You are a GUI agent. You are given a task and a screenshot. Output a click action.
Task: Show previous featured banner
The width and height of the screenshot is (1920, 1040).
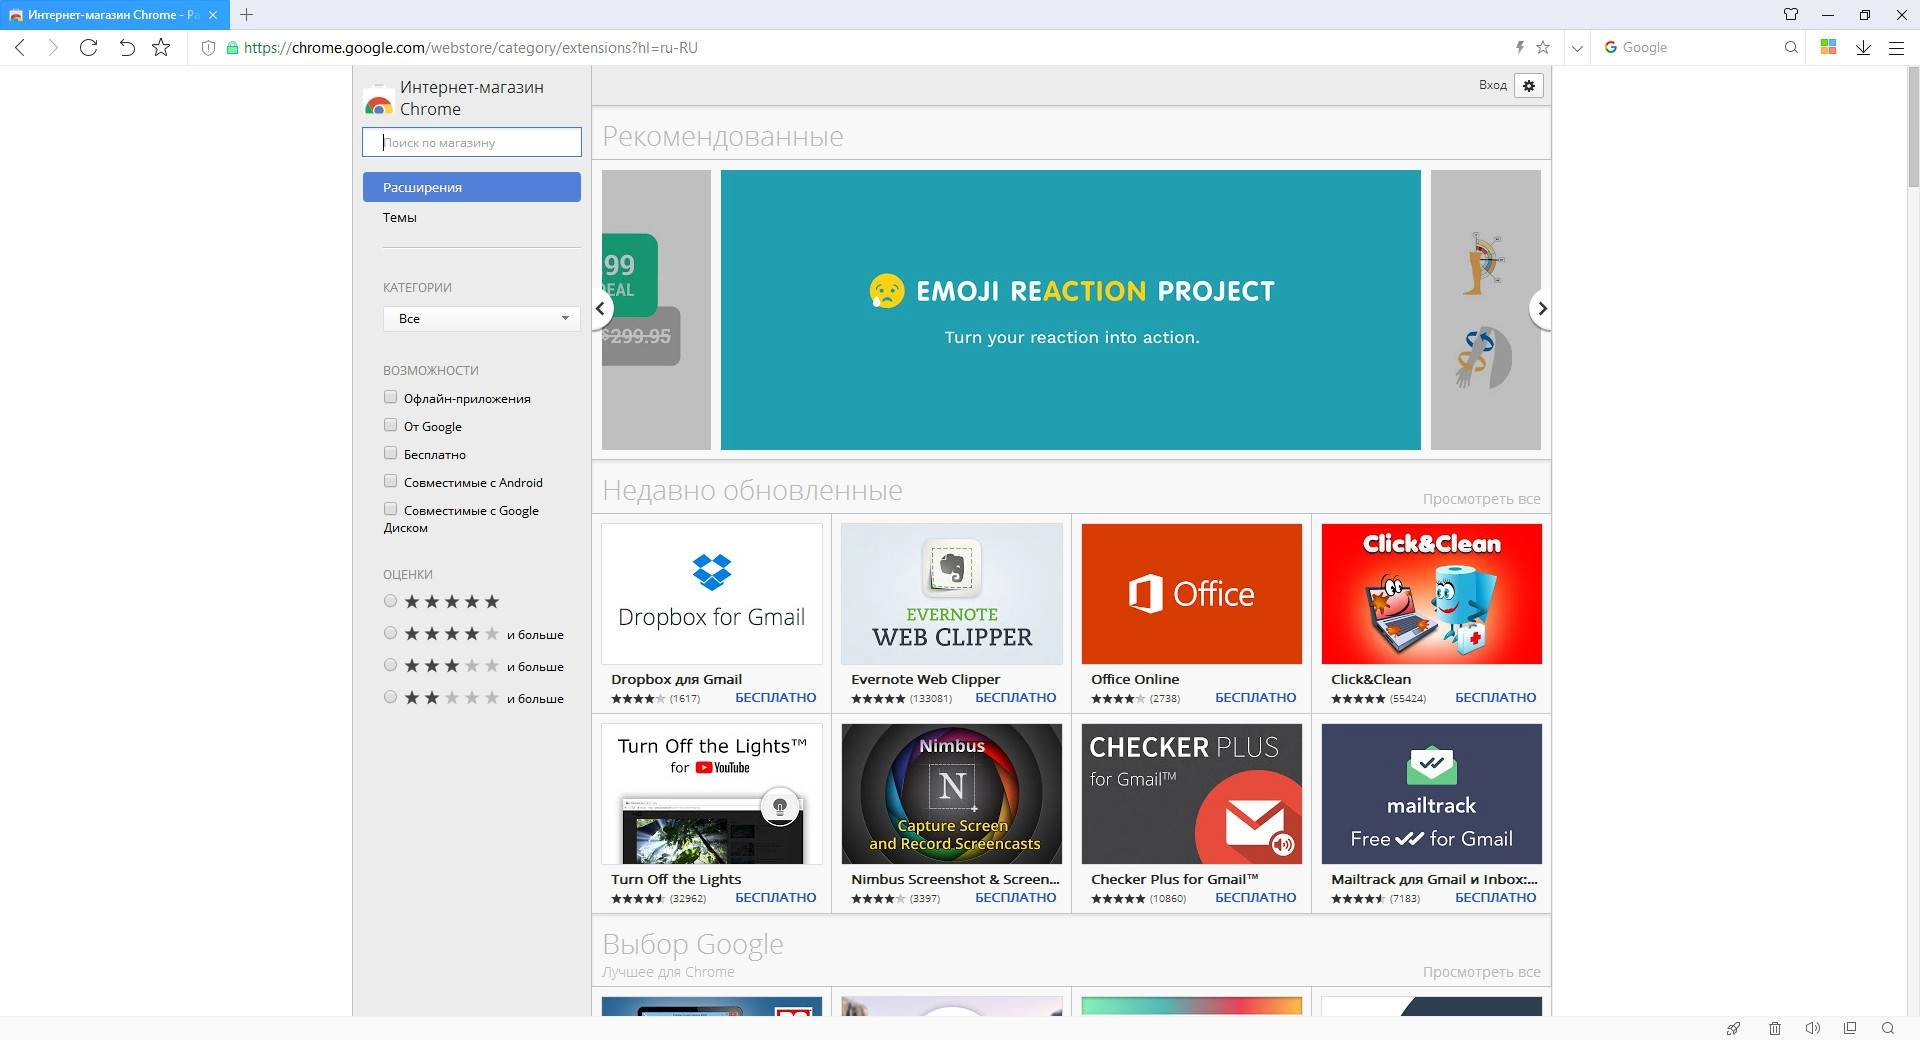(x=600, y=309)
